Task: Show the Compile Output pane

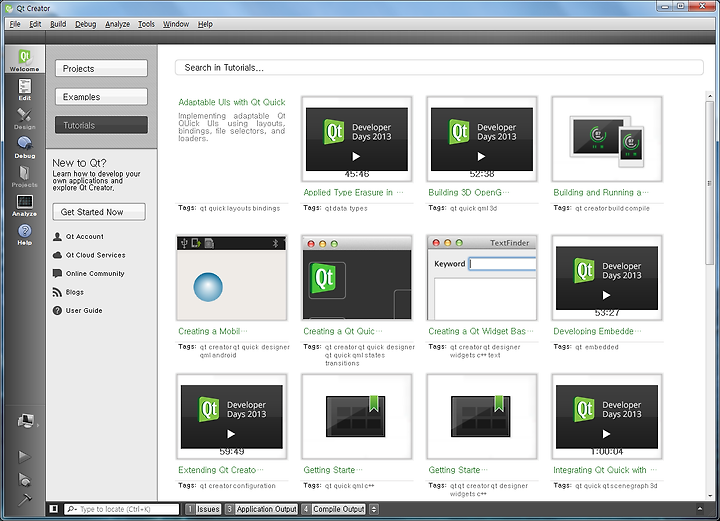Action: click(x=333, y=509)
